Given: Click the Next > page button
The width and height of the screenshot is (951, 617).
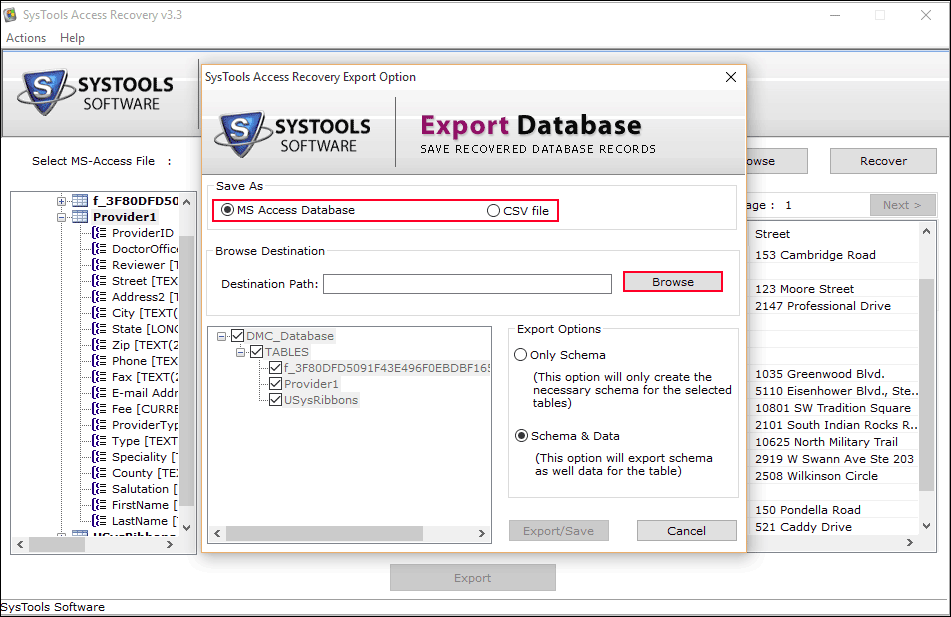Looking at the screenshot, I should (902, 205).
